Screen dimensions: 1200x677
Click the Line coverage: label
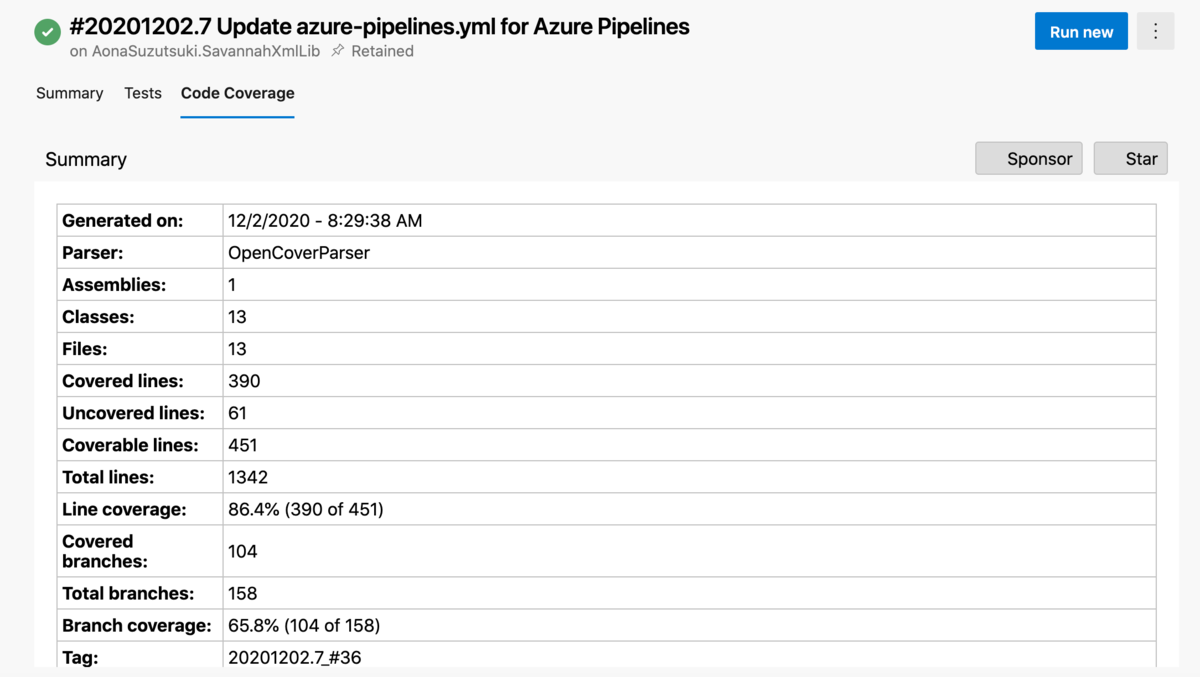[x=124, y=509]
